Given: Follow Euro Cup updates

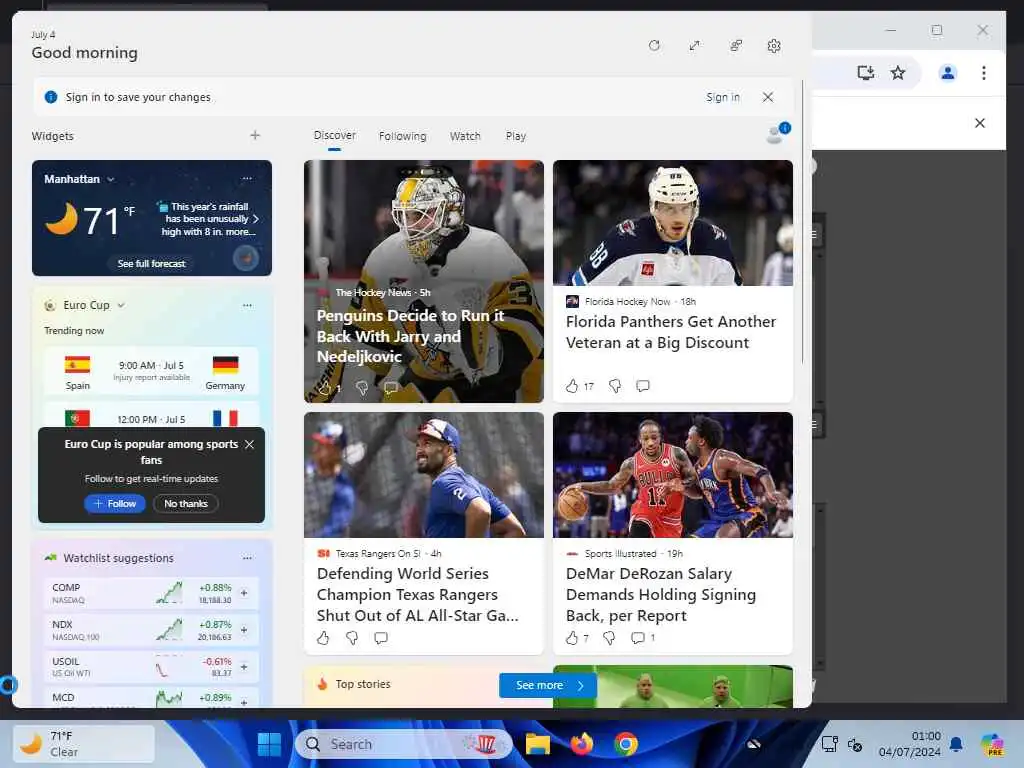Looking at the screenshot, I should click(115, 504).
